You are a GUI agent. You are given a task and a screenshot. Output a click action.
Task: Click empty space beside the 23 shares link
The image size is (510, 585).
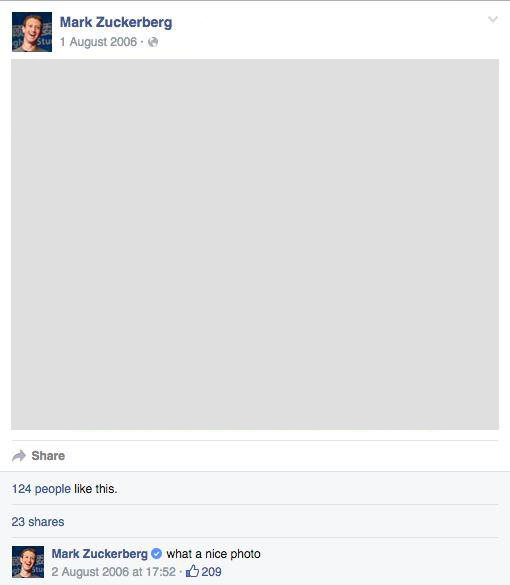point(280,522)
